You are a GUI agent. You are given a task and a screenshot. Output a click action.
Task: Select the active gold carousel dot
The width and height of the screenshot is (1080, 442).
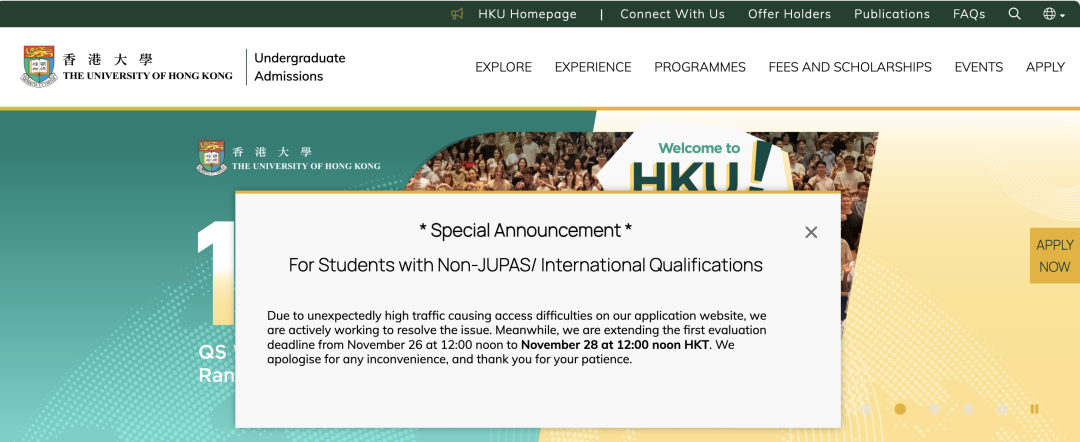tap(900, 409)
